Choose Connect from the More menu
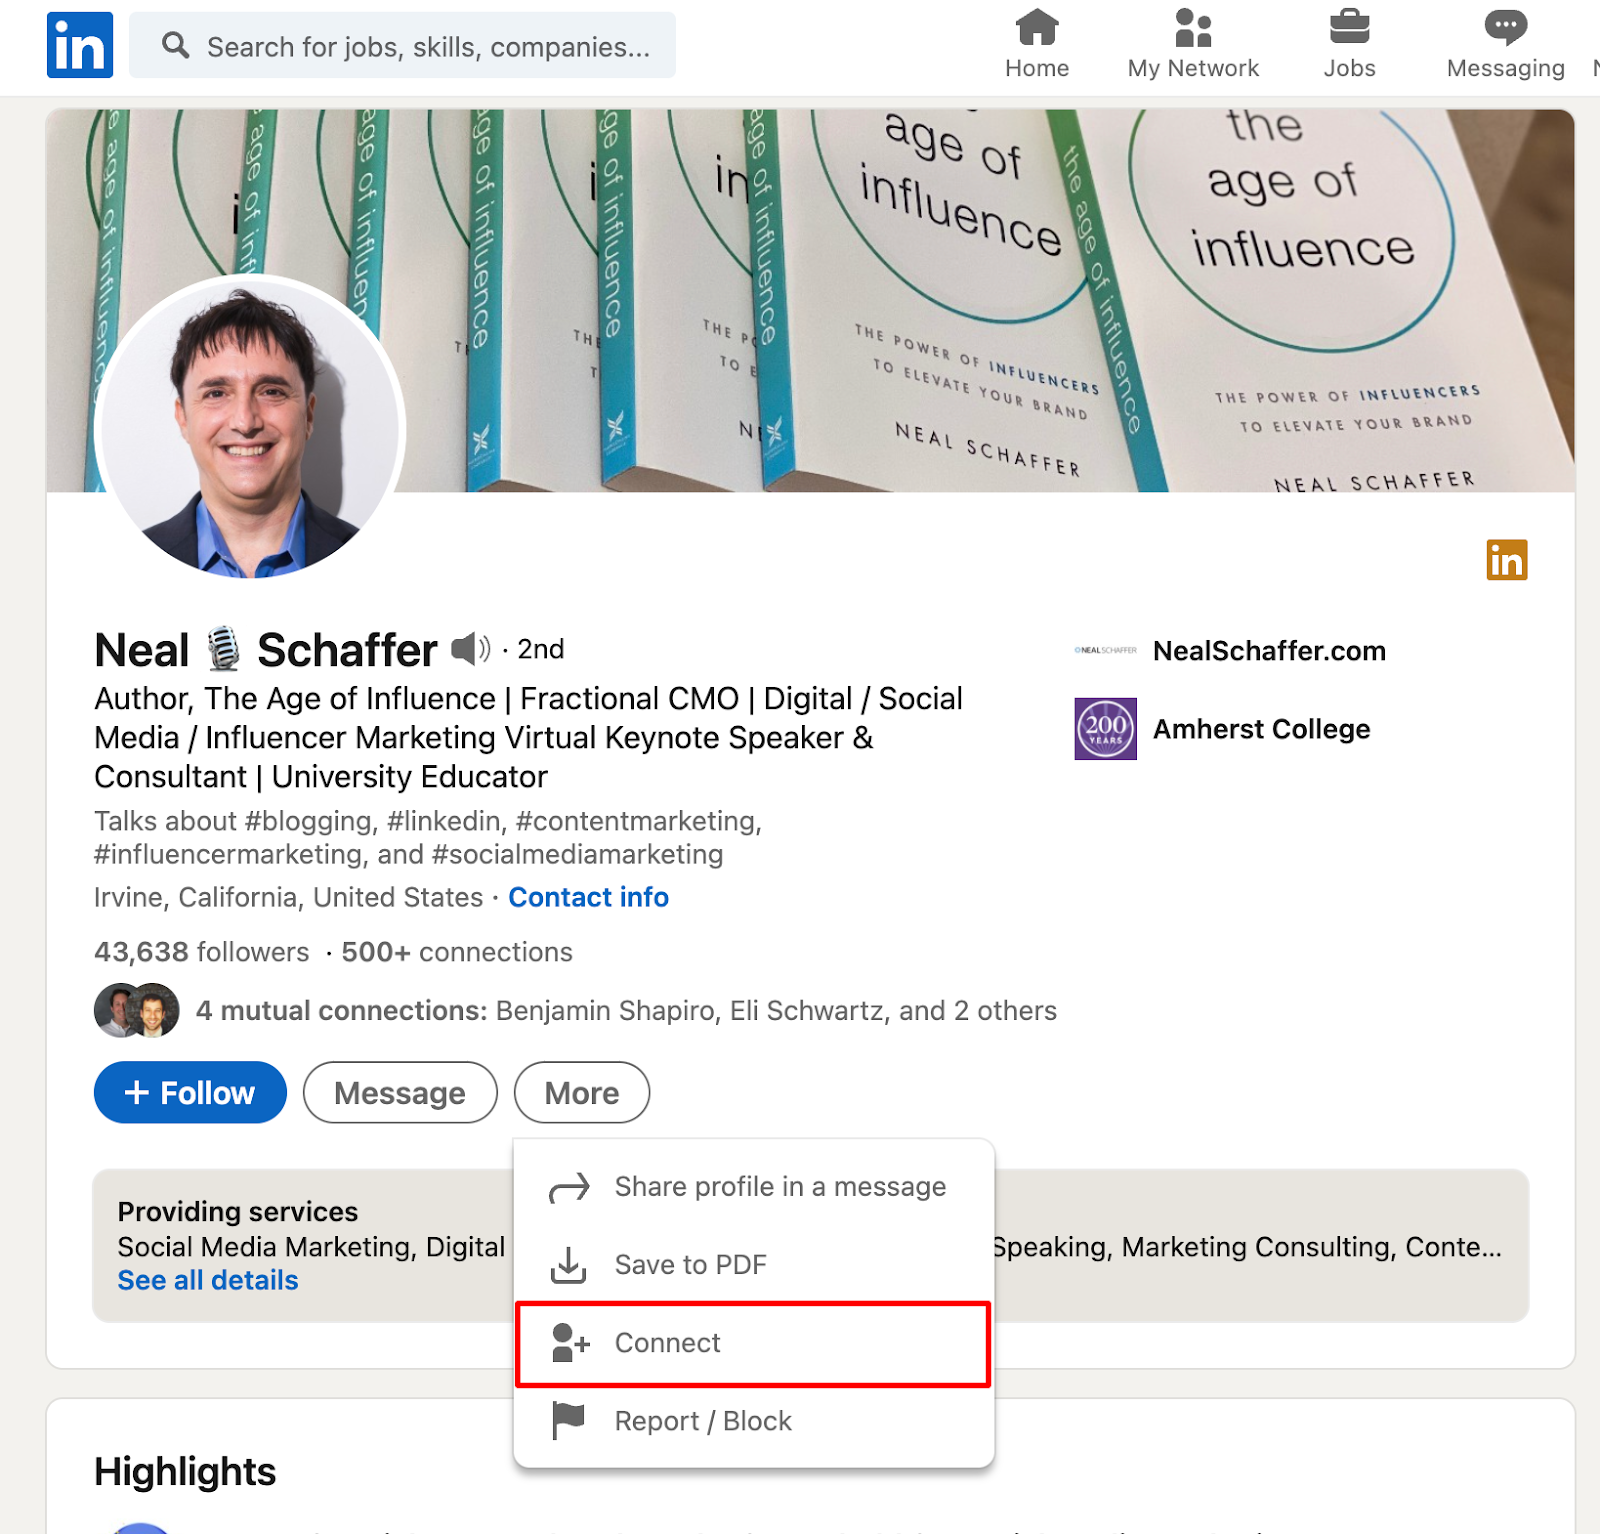Image resolution: width=1600 pixels, height=1534 pixels. [x=753, y=1343]
